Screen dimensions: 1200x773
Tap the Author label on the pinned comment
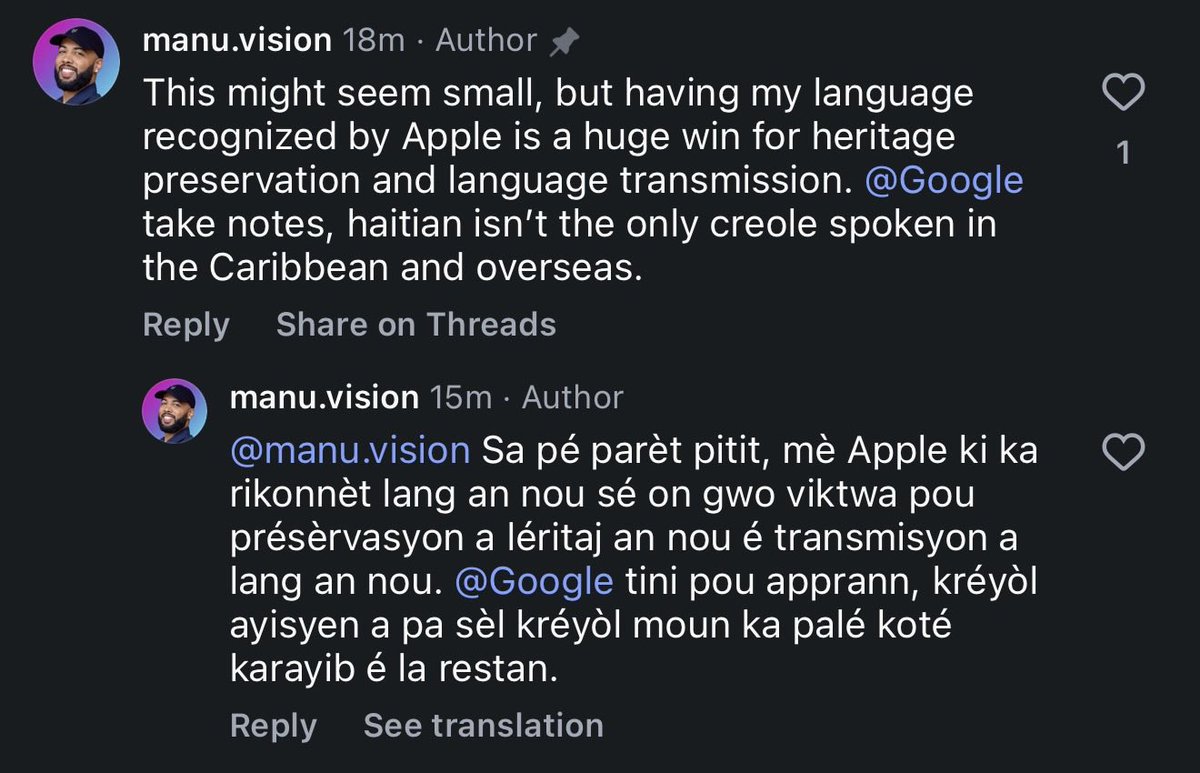click(x=486, y=40)
